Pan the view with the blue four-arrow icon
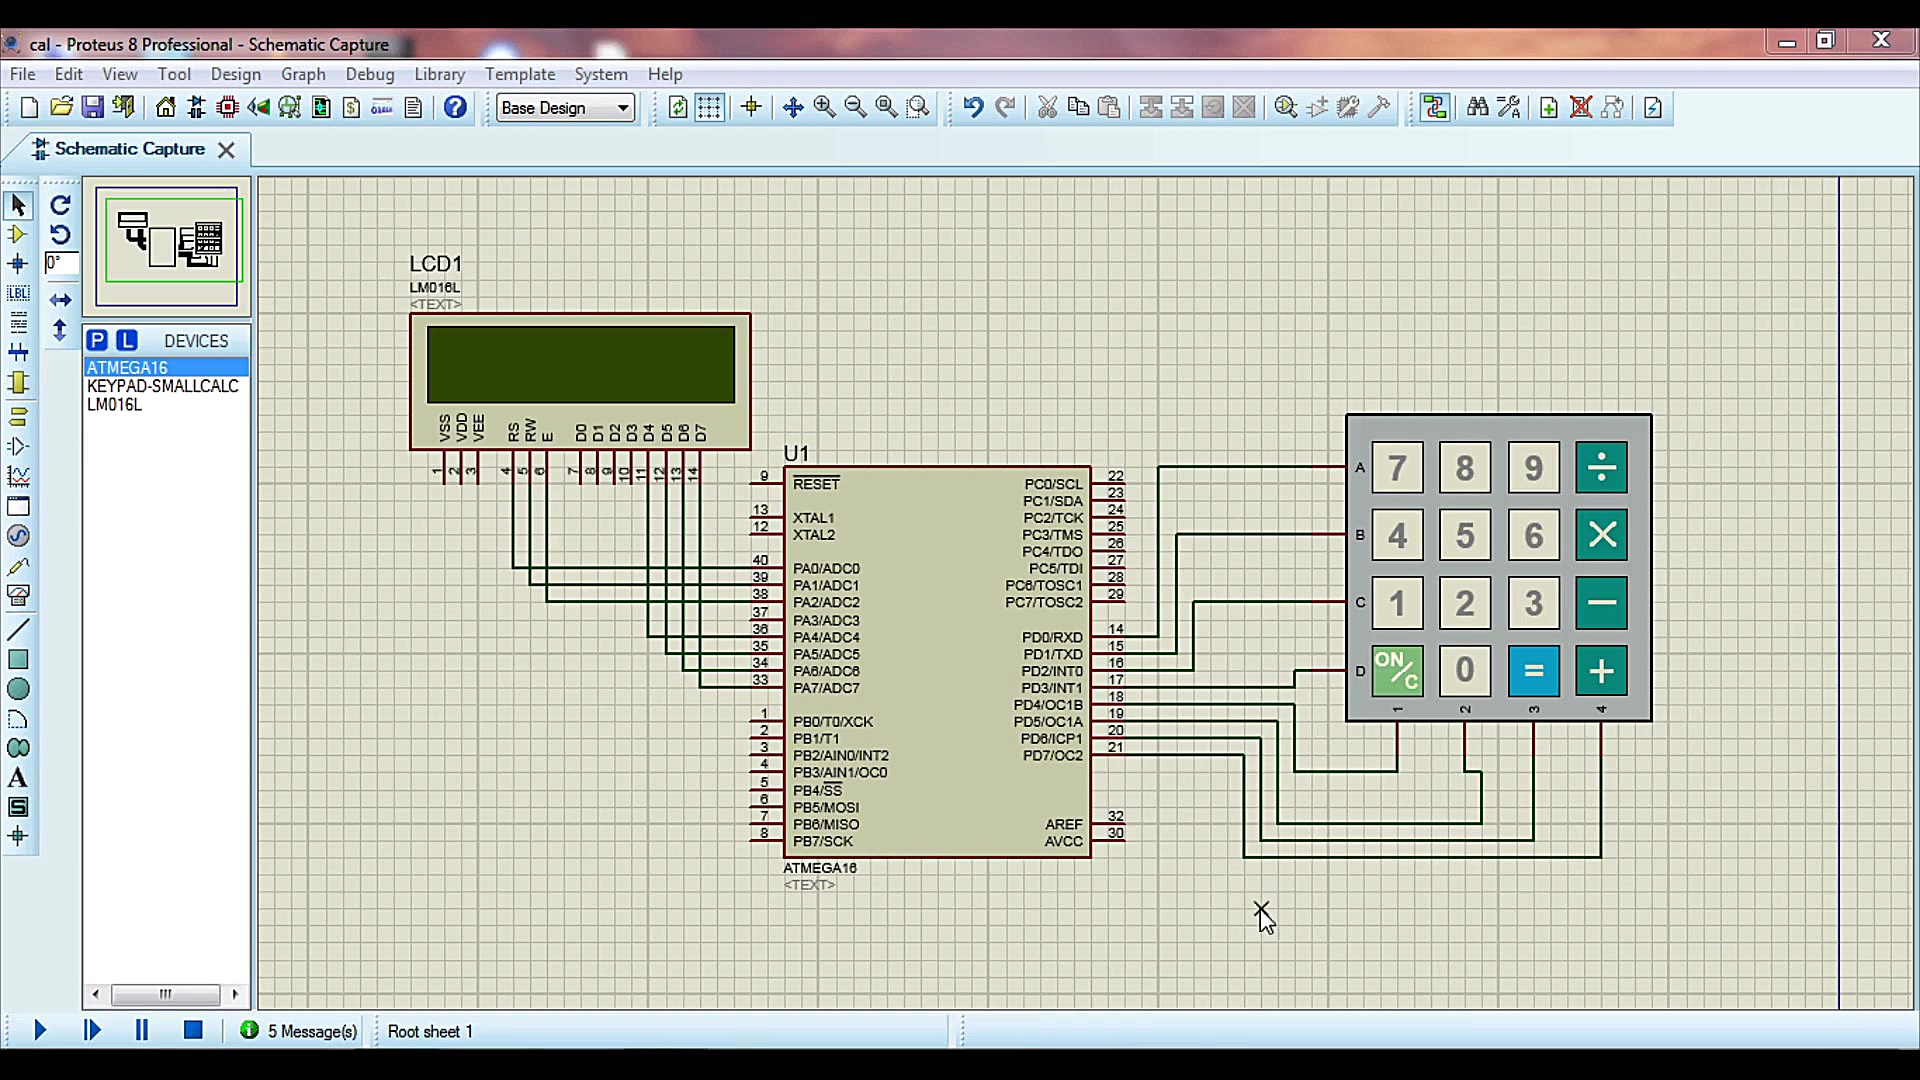The width and height of the screenshot is (1920, 1080). [x=793, y=107]
